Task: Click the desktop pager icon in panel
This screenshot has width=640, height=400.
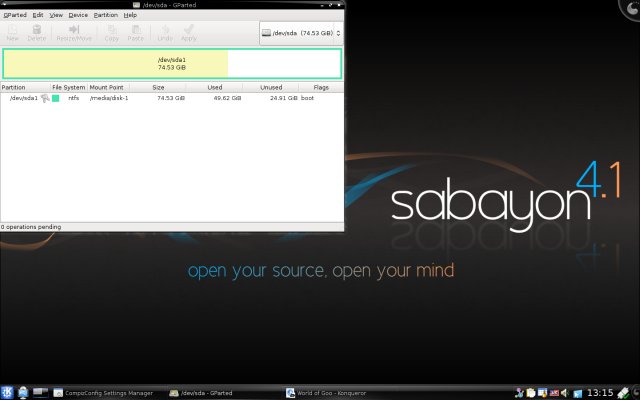Action: click(x=40, y=393)
